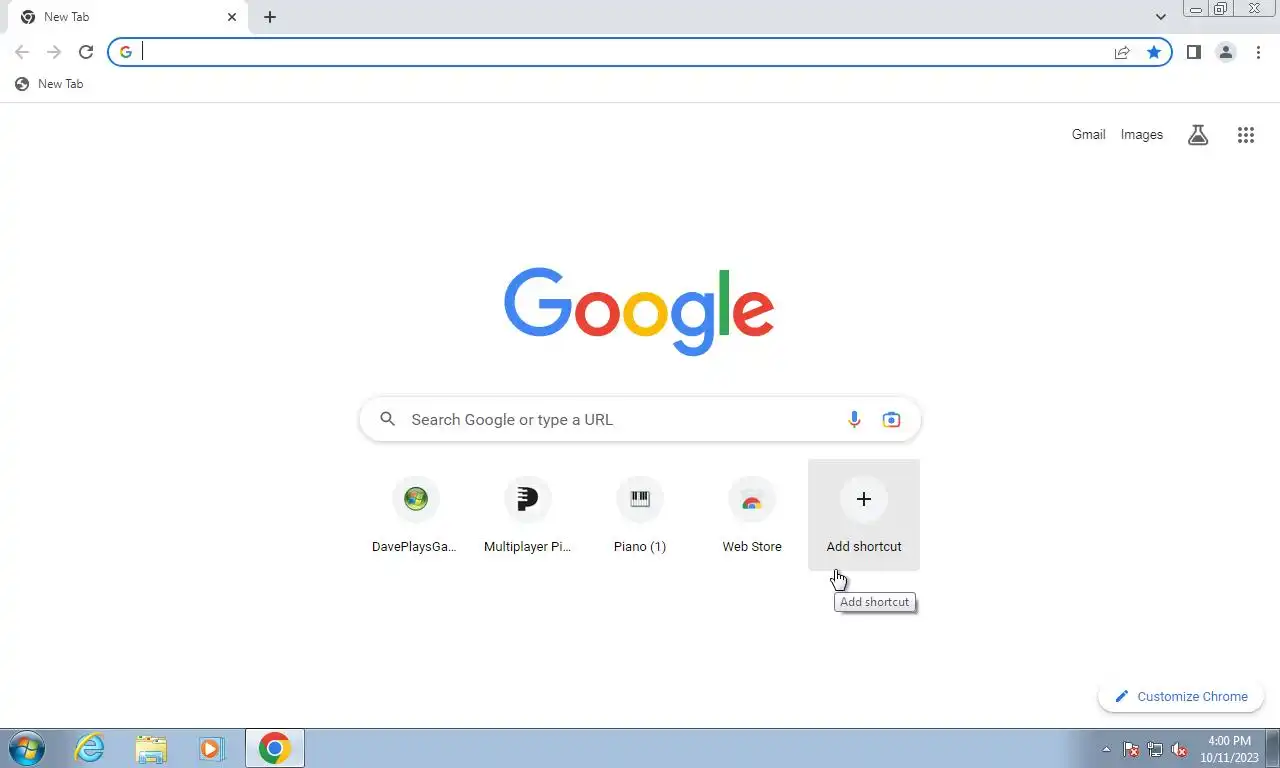Click the Google logo
The width and height of the screenshot is (1280, 768).
pyautogui.click(x=639, y=311)
